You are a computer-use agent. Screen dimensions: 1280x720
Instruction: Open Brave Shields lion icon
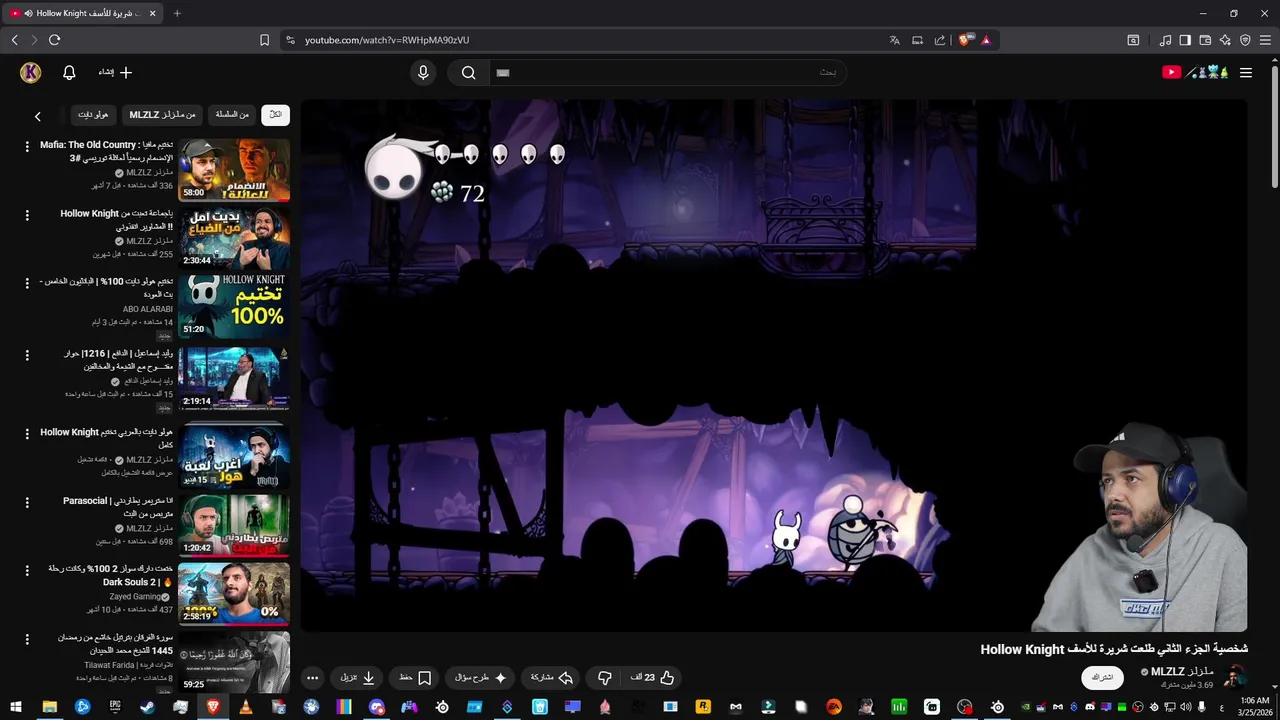tap(964, 40)
